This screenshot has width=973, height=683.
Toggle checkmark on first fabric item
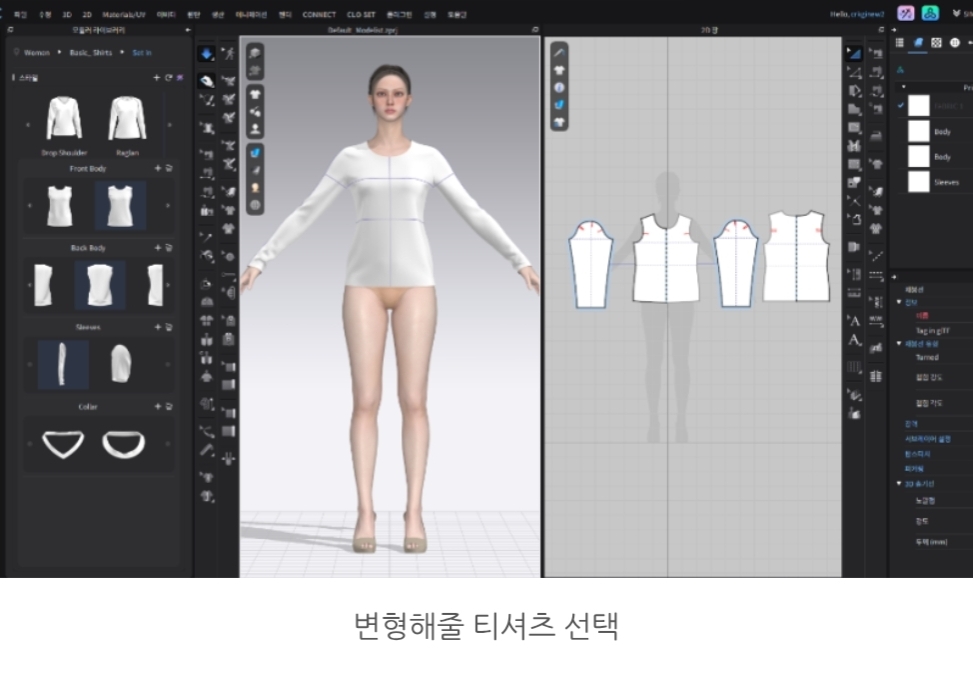click(x=901, y=104)
